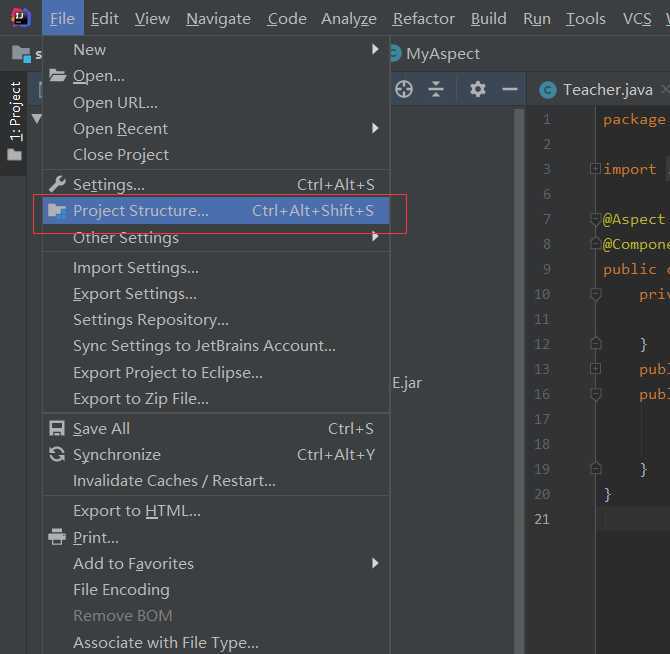
Task: Click the package keyword on line 1
Action: coord(634,120)
